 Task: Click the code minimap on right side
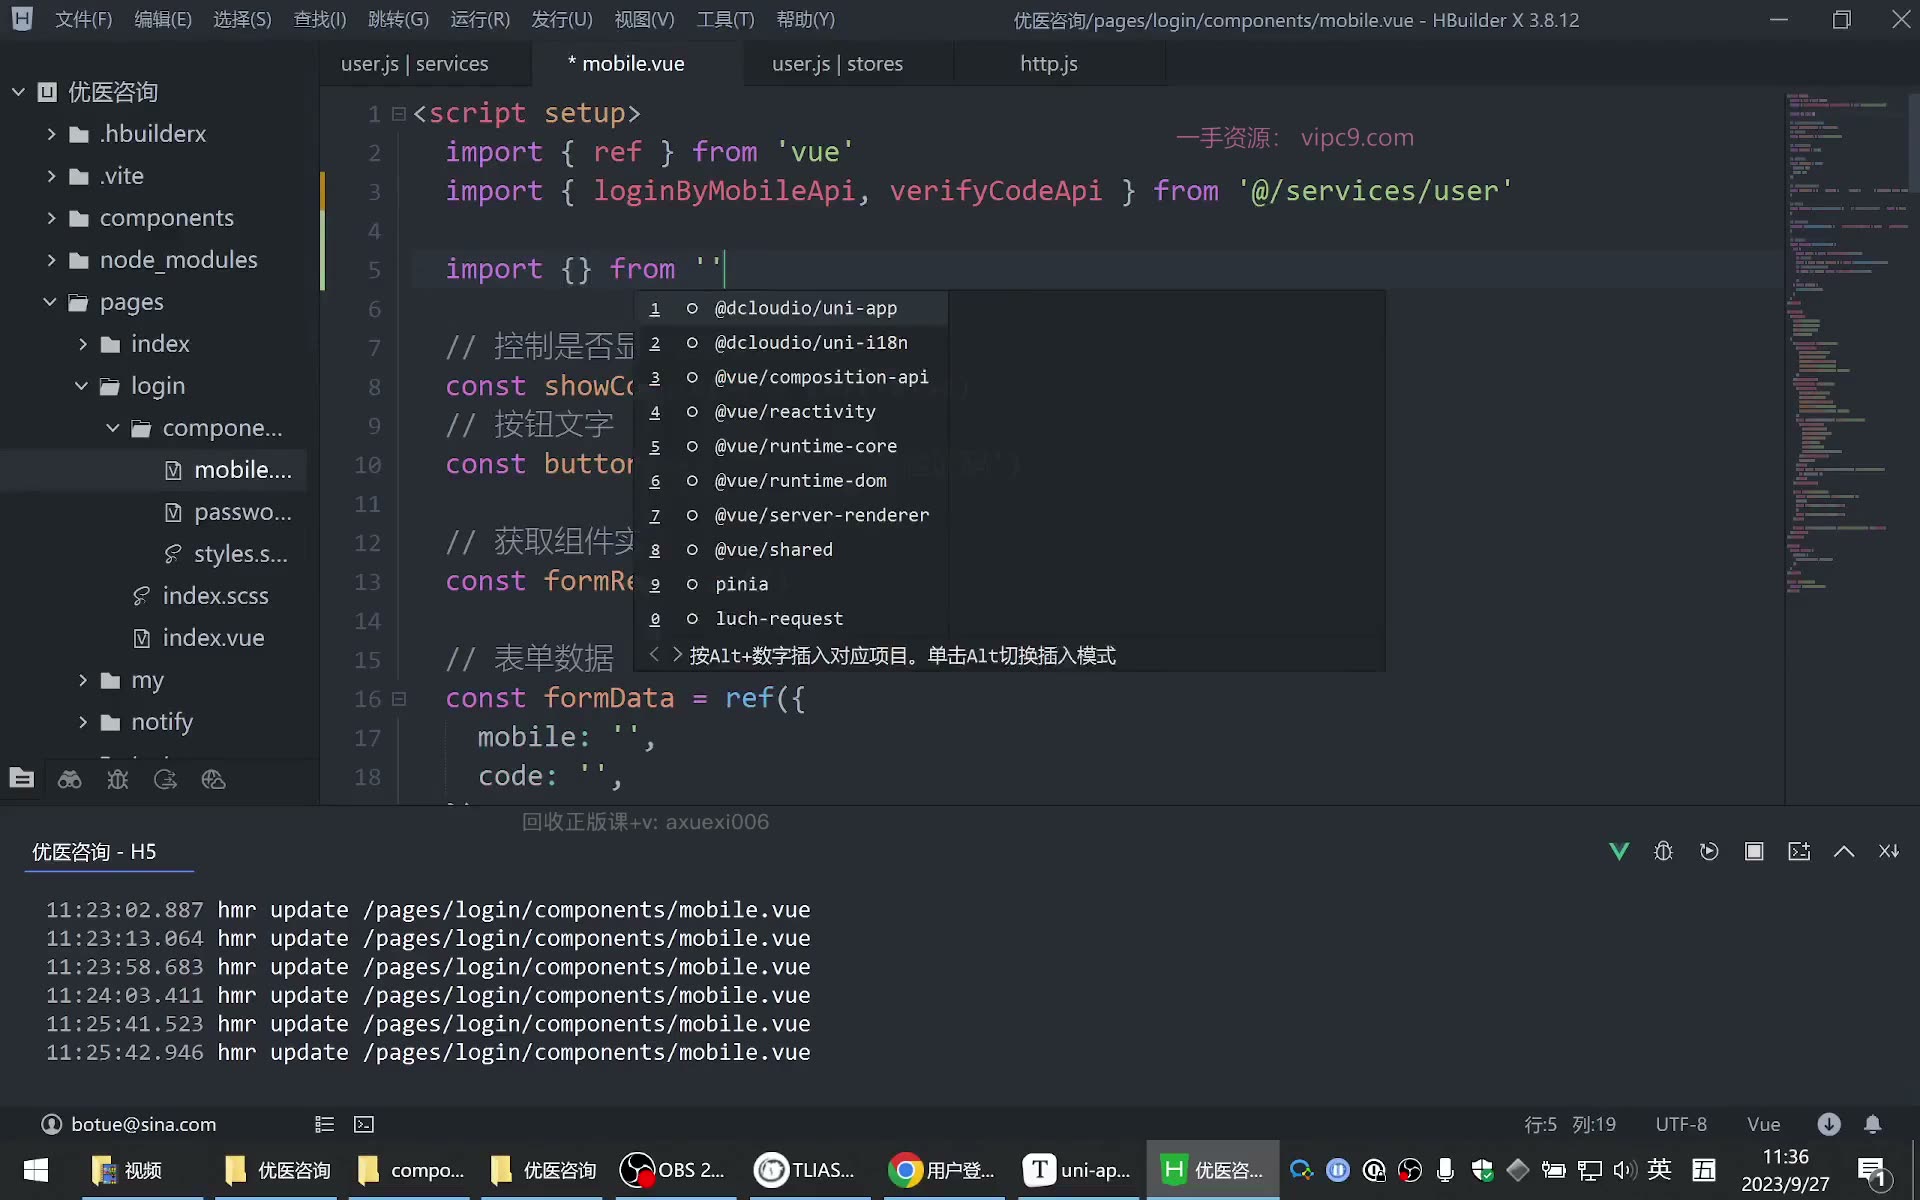click(x=1846, y=340)
